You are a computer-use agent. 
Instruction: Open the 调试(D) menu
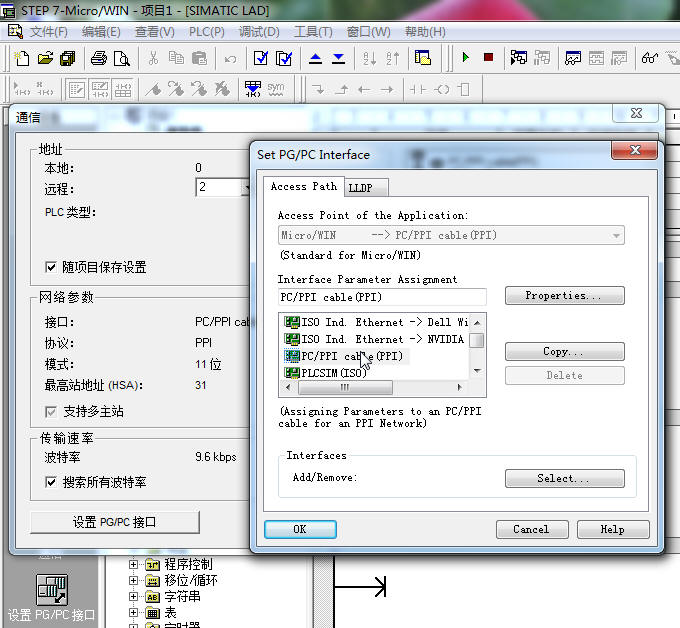pyautogui.click(x=259, y=32)
